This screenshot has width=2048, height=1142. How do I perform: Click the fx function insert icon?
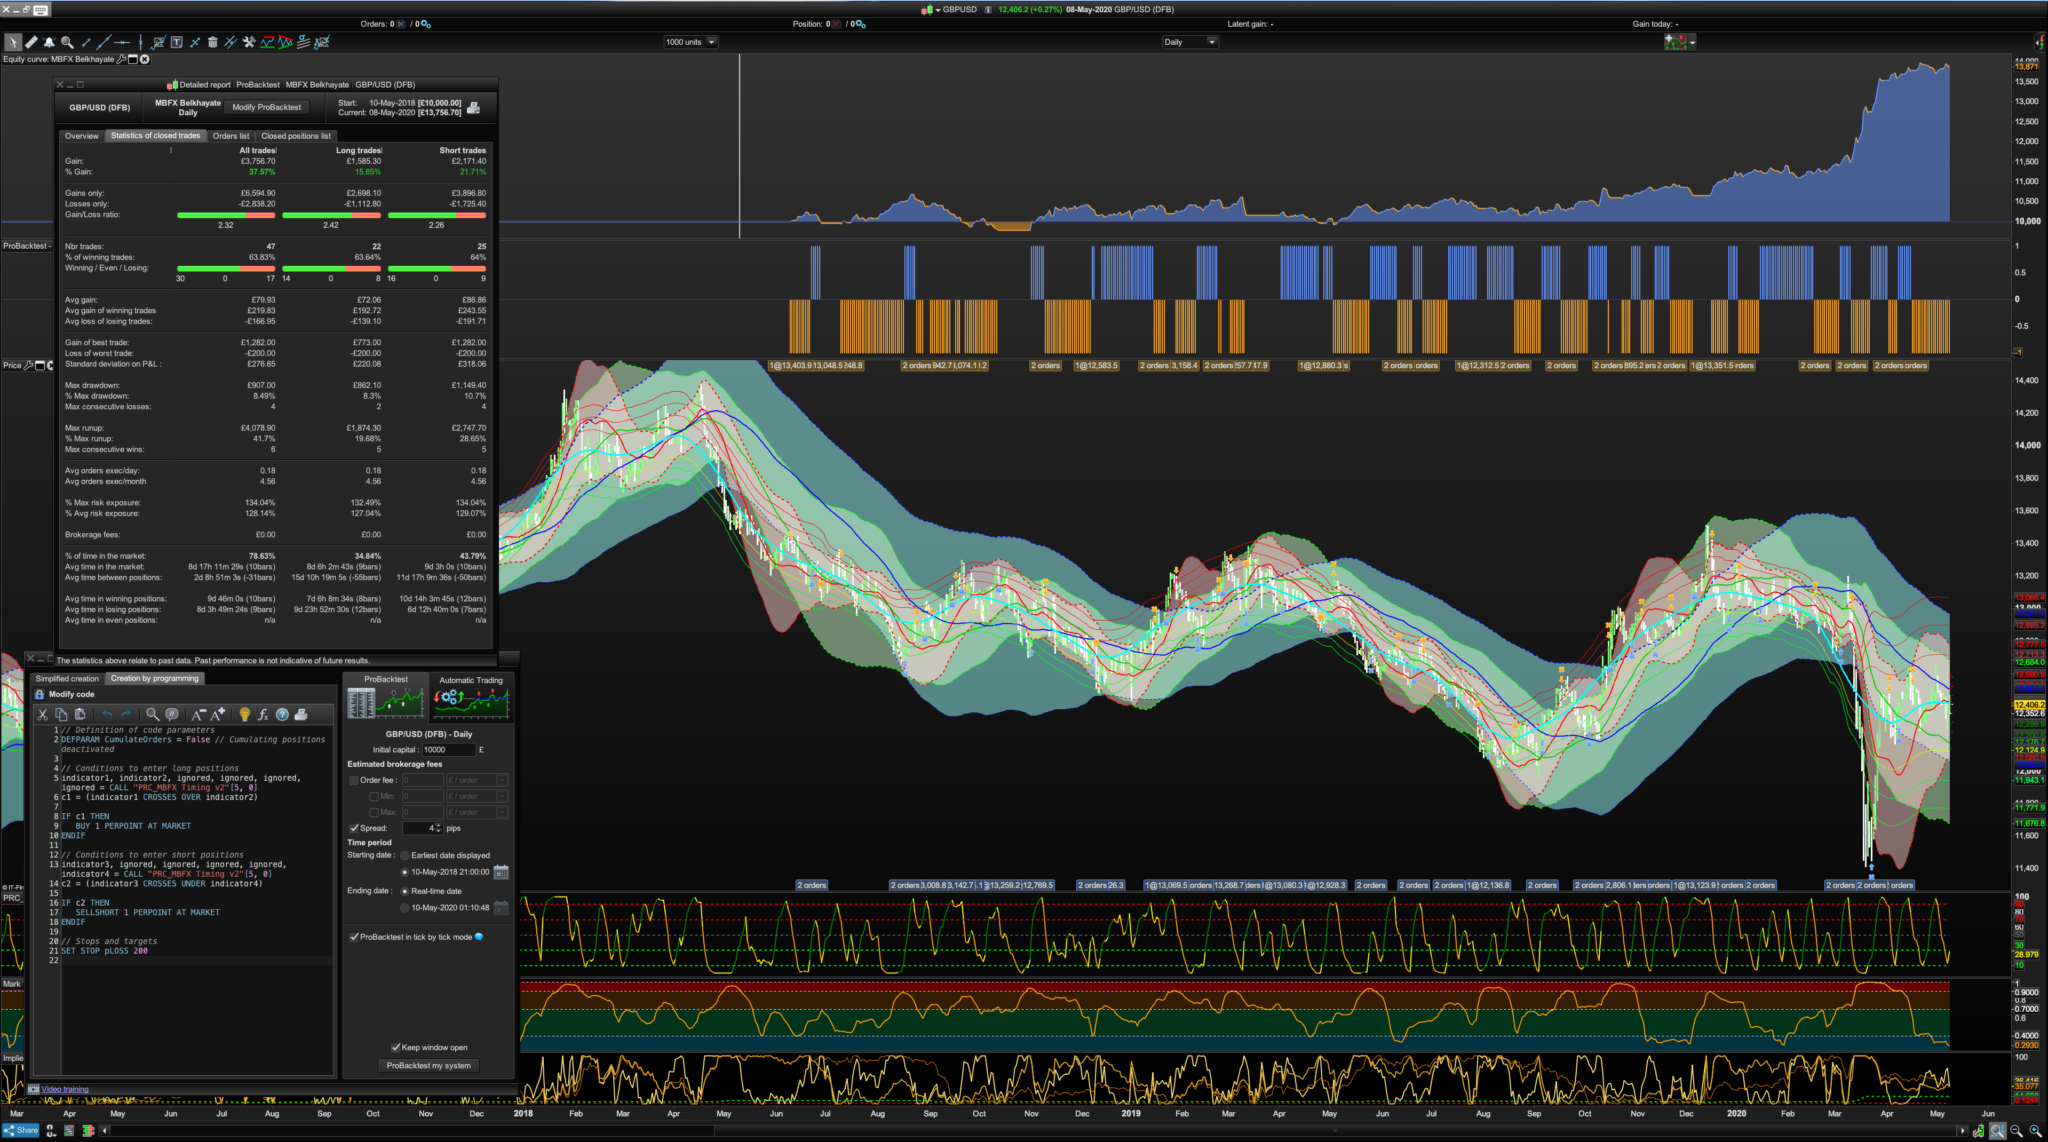[263, 715]
